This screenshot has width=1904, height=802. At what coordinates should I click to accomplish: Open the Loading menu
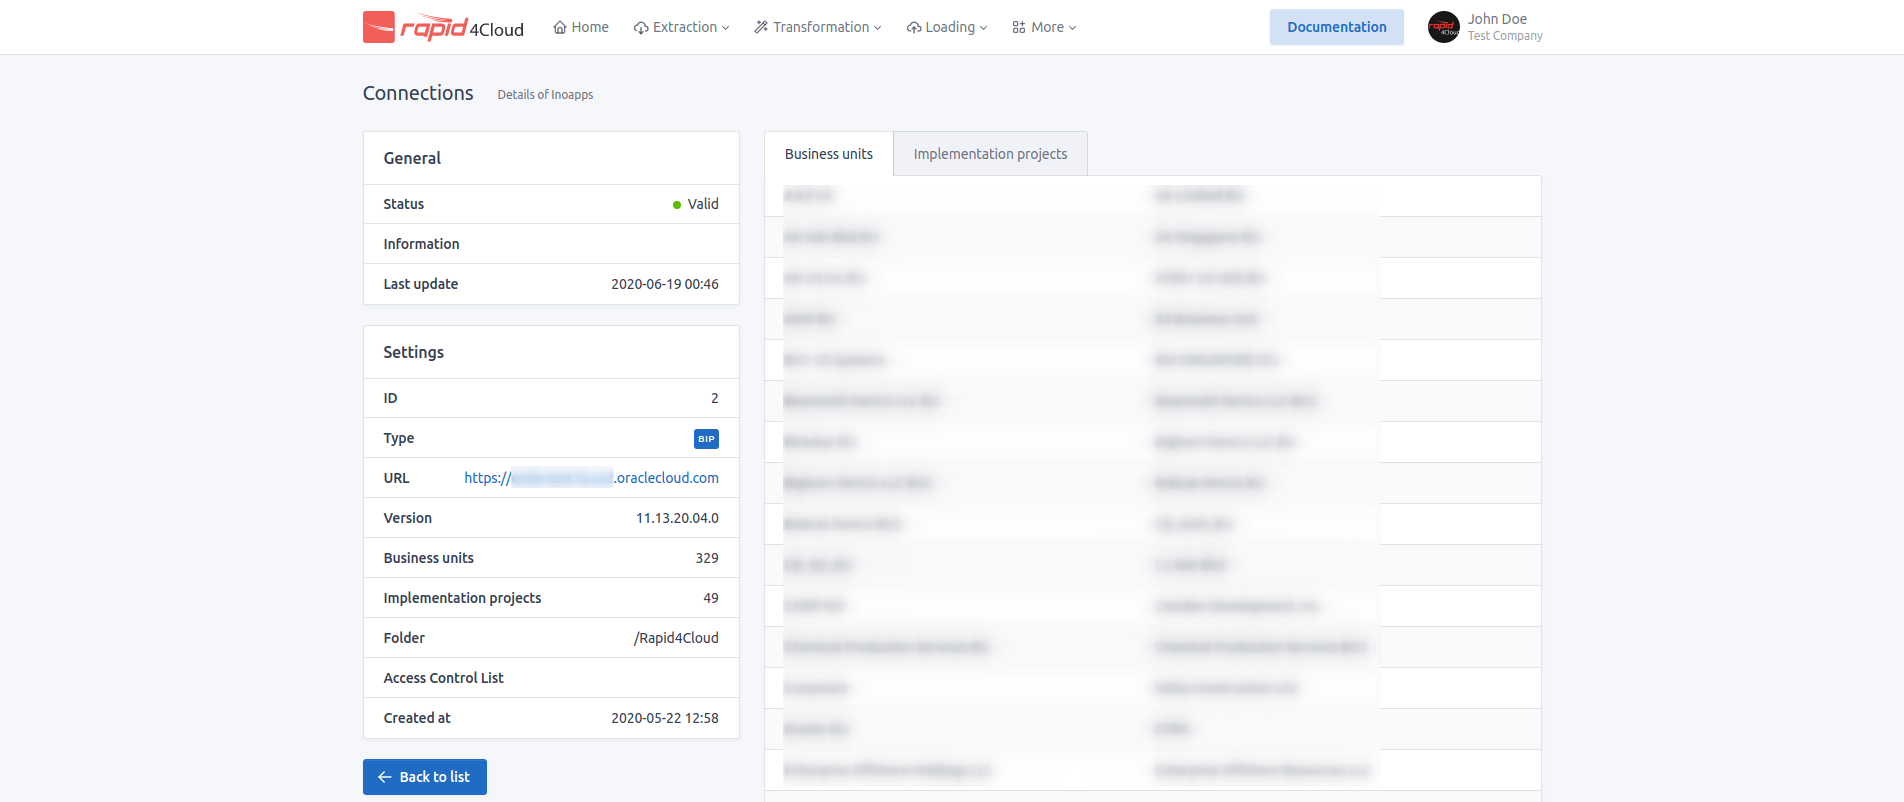click(x=947, y=27)
